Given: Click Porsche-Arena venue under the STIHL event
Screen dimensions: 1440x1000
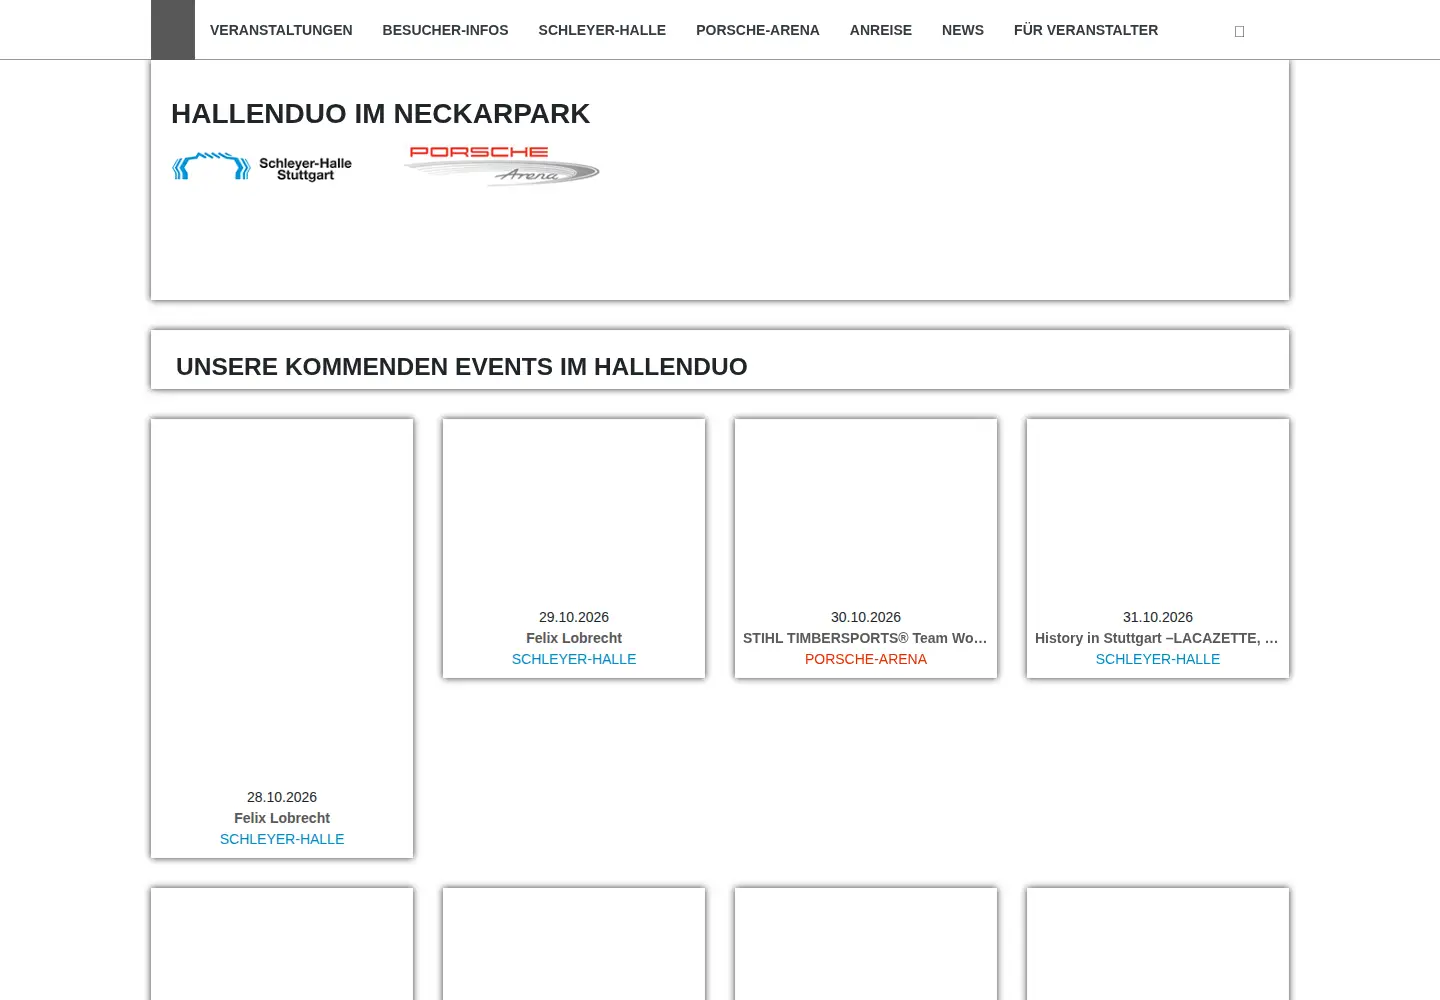Looking at the screenshot, I should pyautogui.click(x=866, y=659).
